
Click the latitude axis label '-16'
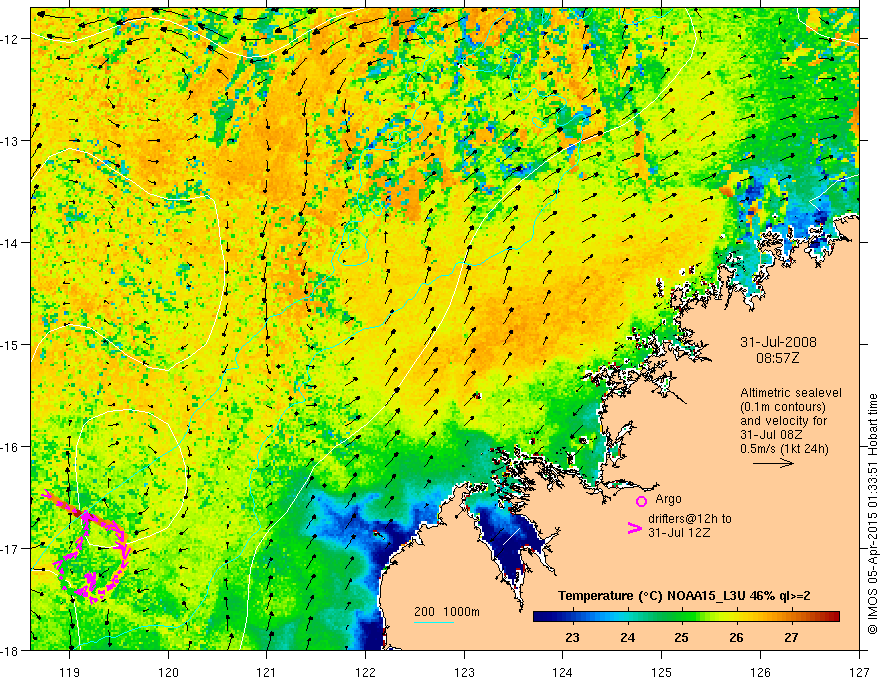(x=10, y=447)
